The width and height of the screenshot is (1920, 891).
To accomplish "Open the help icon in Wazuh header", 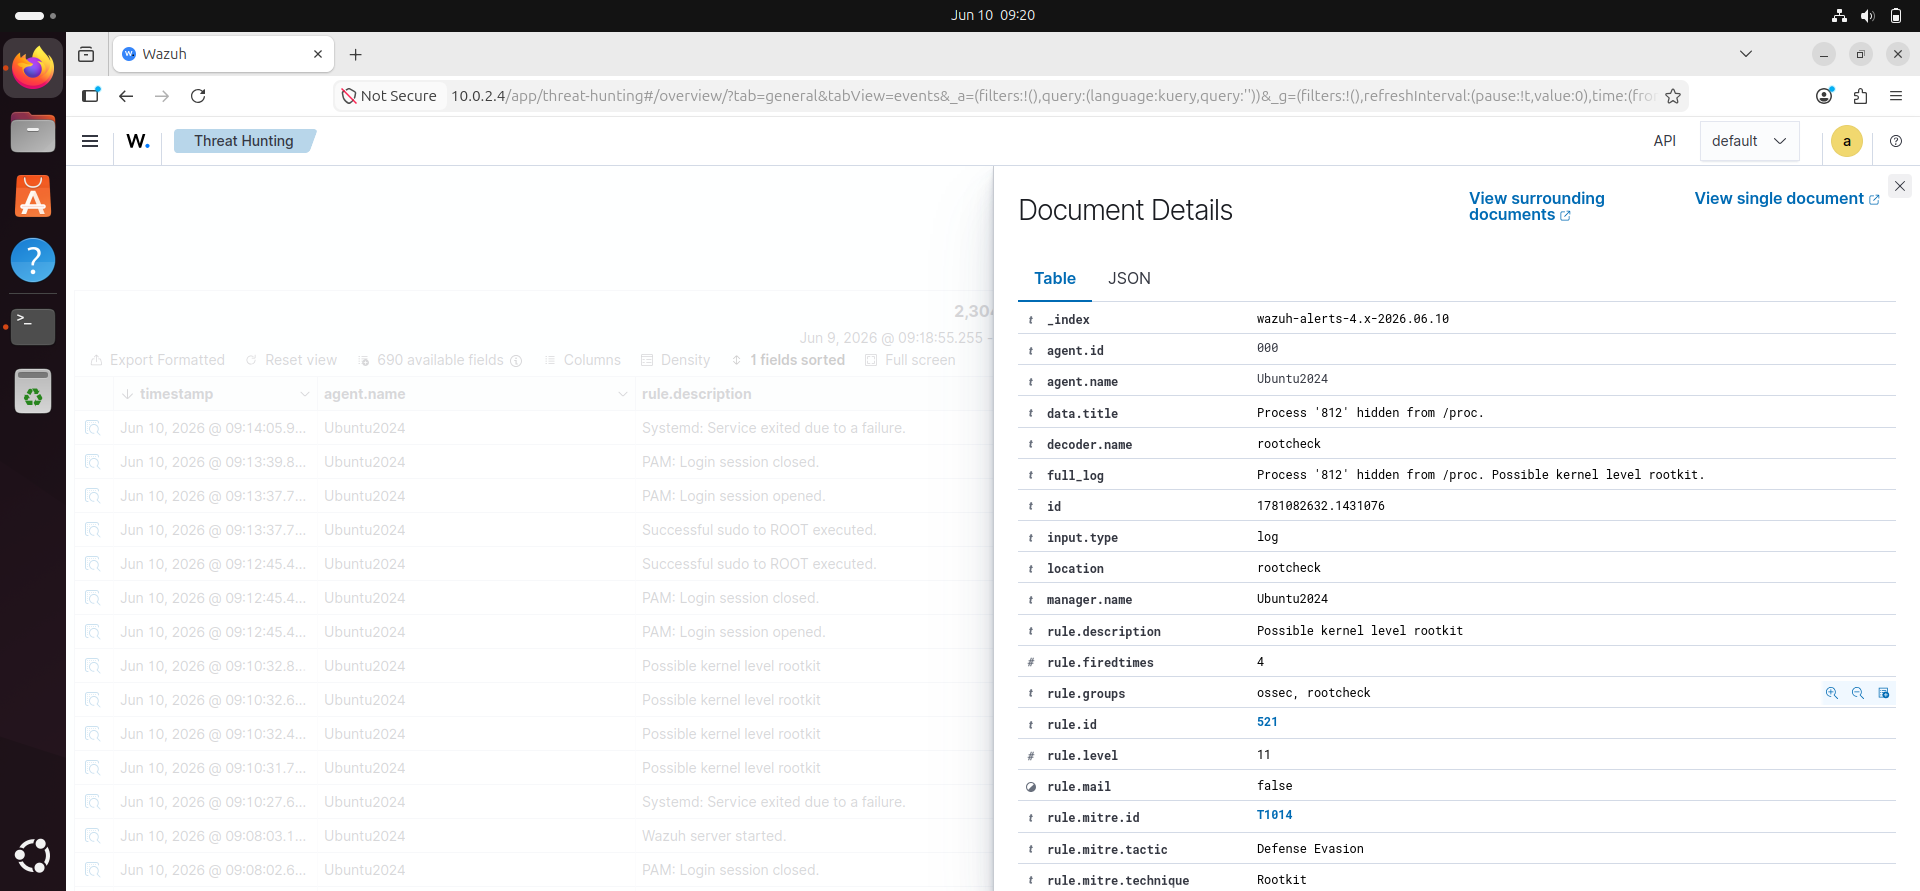I will coord(1896,141).
